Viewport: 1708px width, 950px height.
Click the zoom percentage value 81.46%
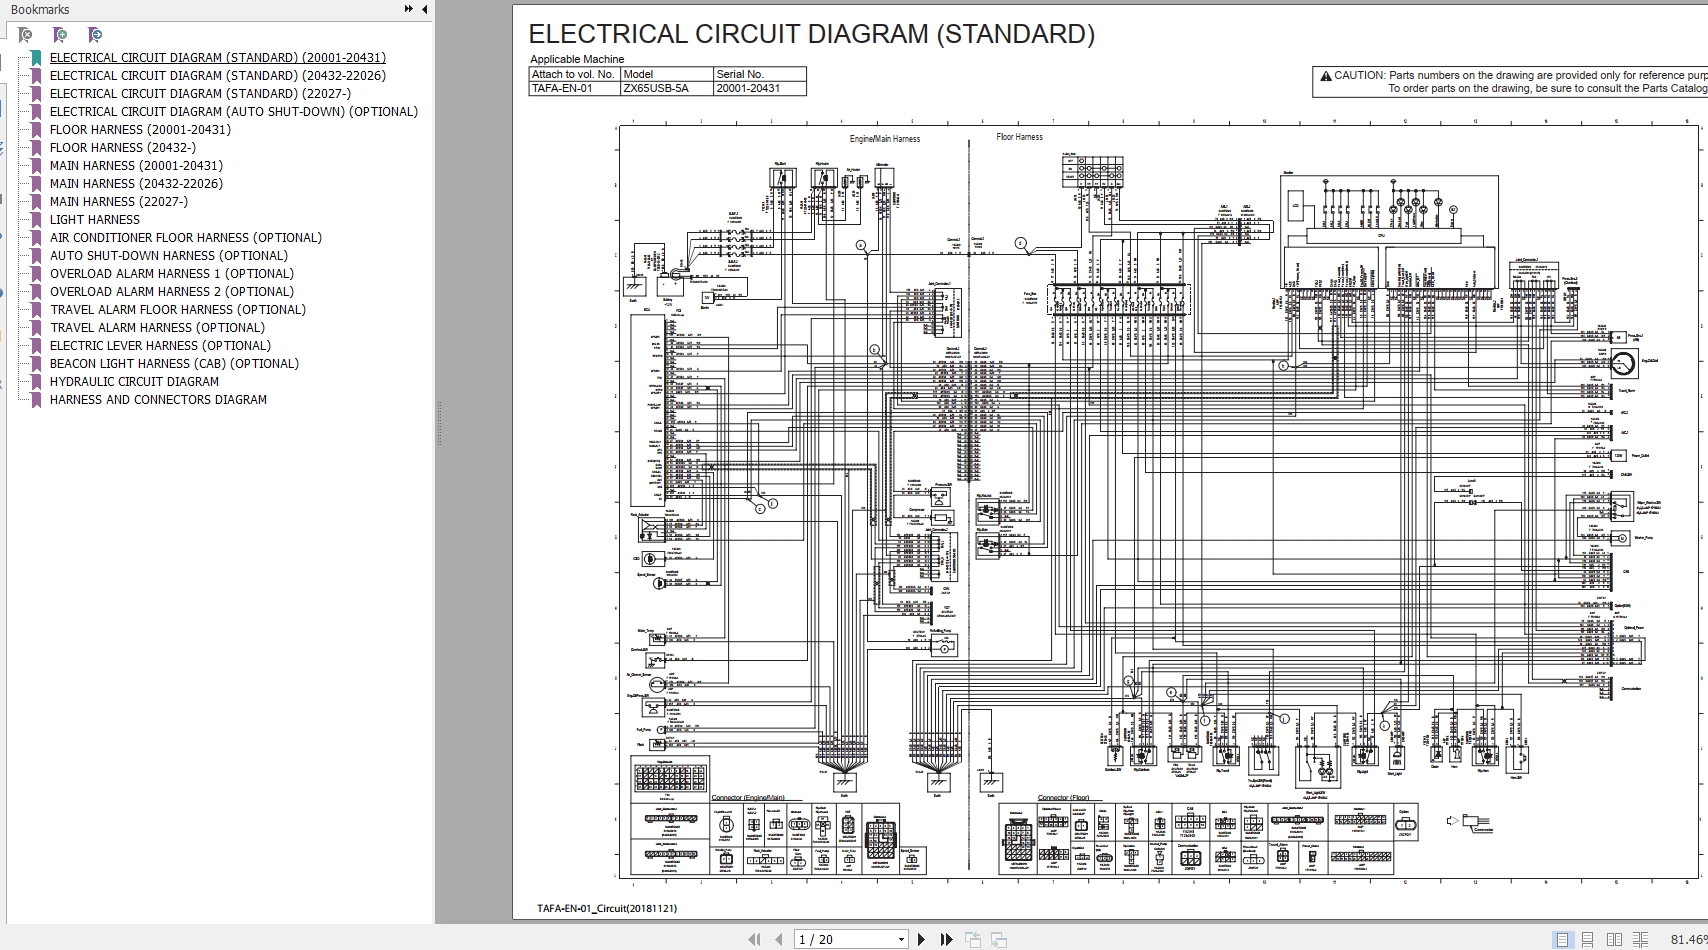[1689, 940]
